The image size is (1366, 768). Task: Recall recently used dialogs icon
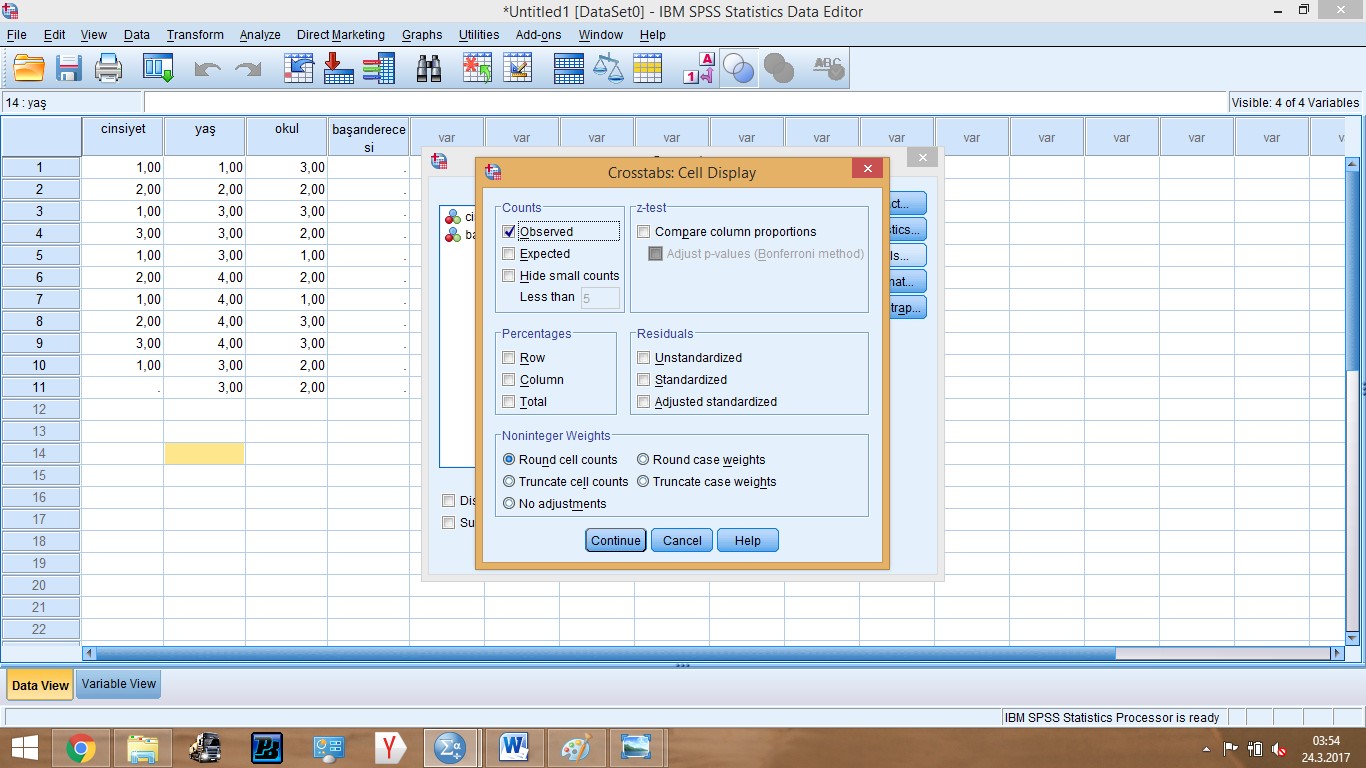(159, 68)
